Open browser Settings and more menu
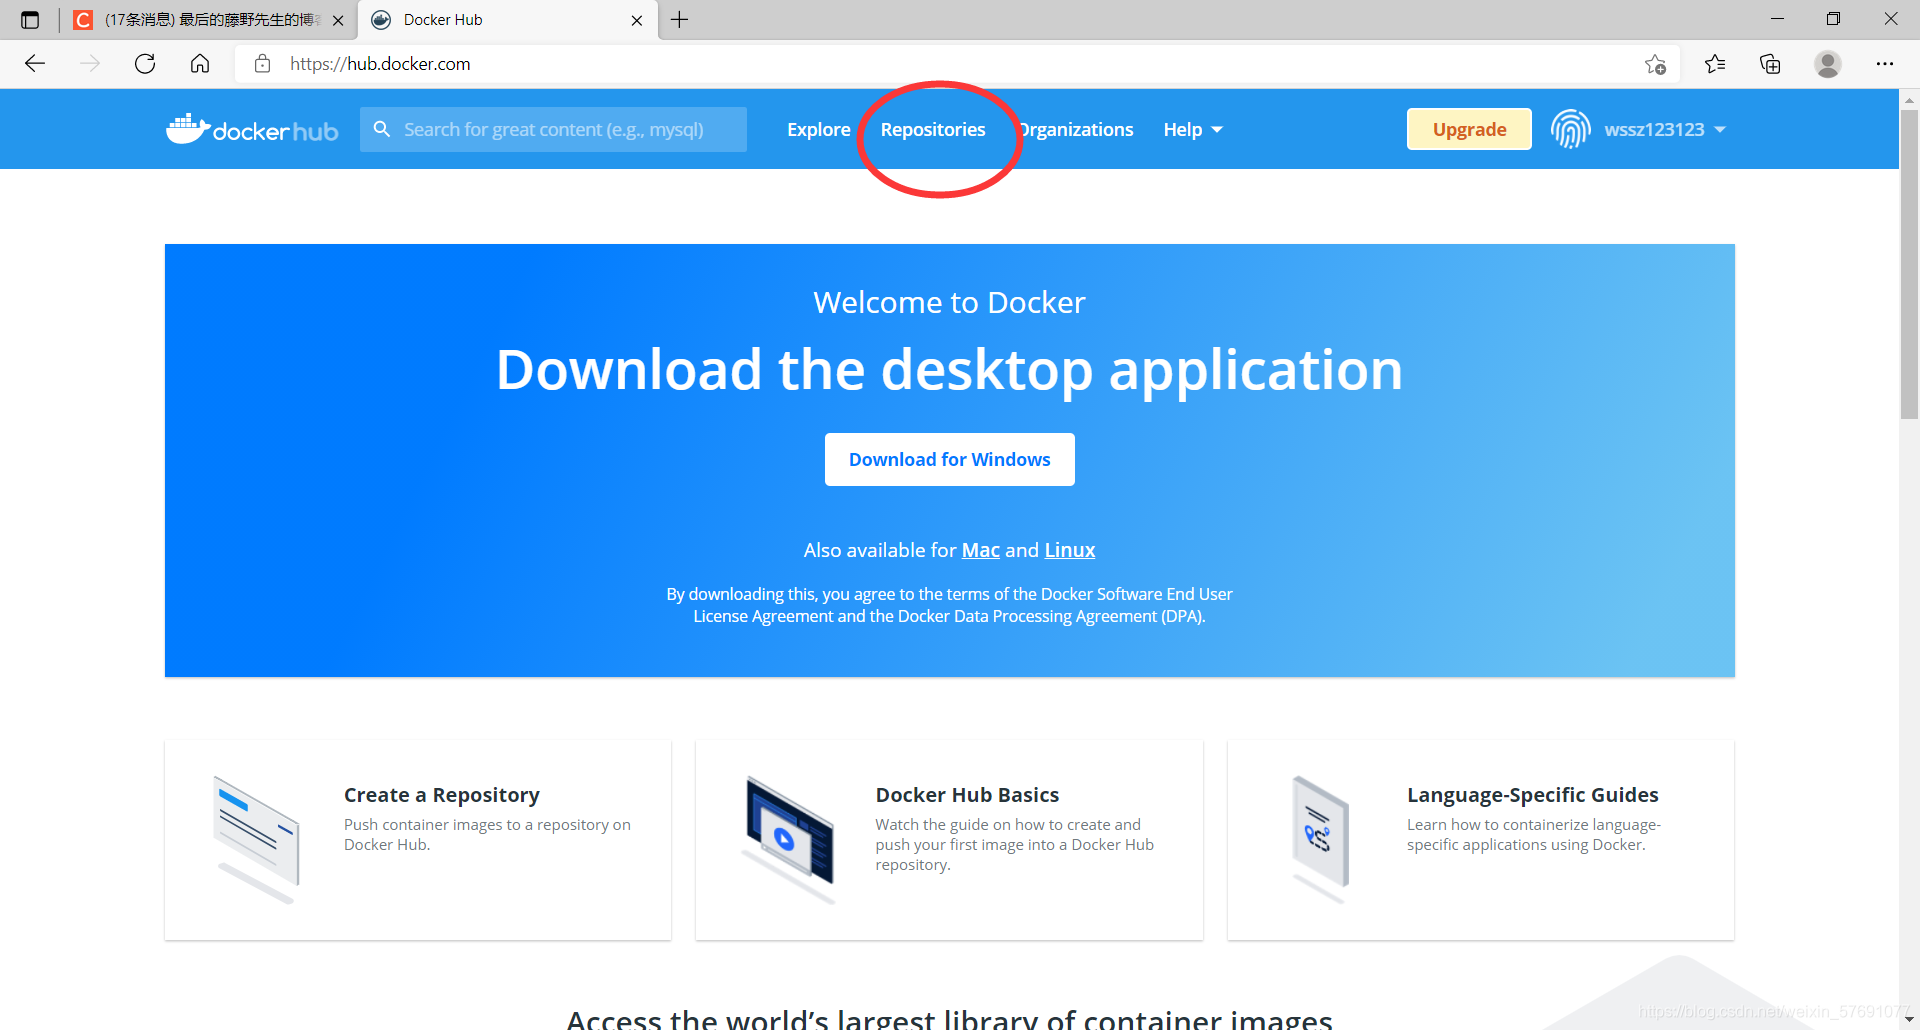Image resolution: width=1920 pixels, height=1030 pixels. [x=1885, y=64]
